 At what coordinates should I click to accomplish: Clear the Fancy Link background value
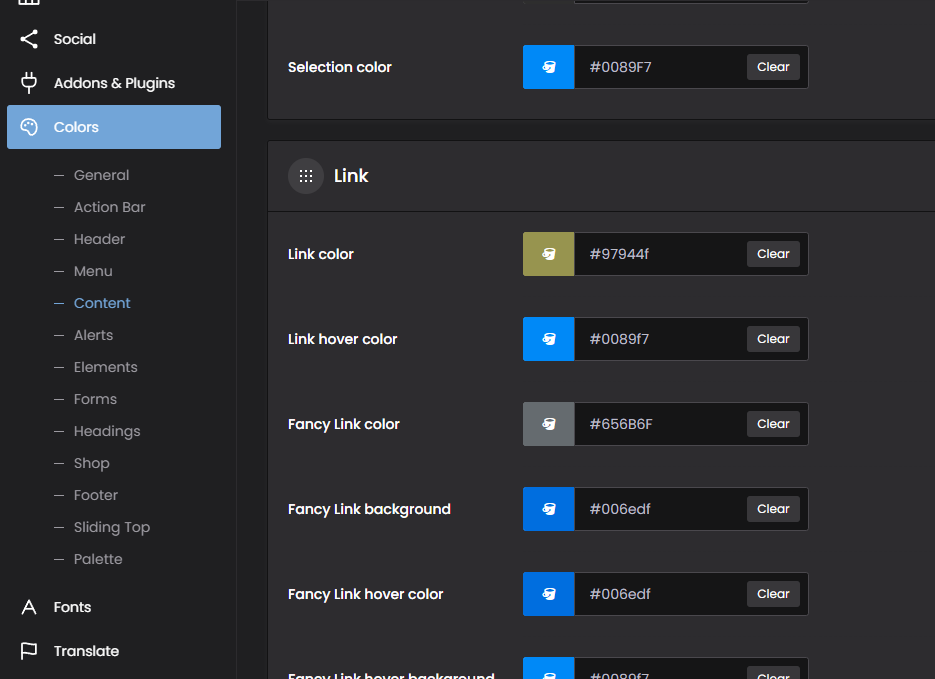pos(773,509)
